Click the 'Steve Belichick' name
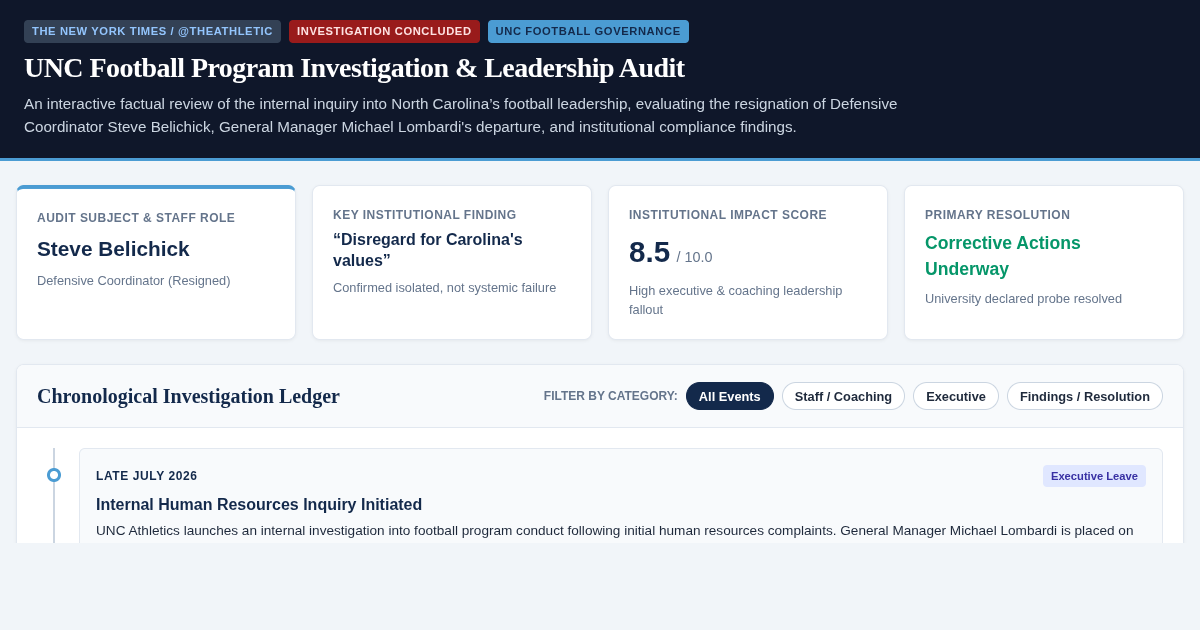Viewport: 1200px width, 630px height. (113, 249)
